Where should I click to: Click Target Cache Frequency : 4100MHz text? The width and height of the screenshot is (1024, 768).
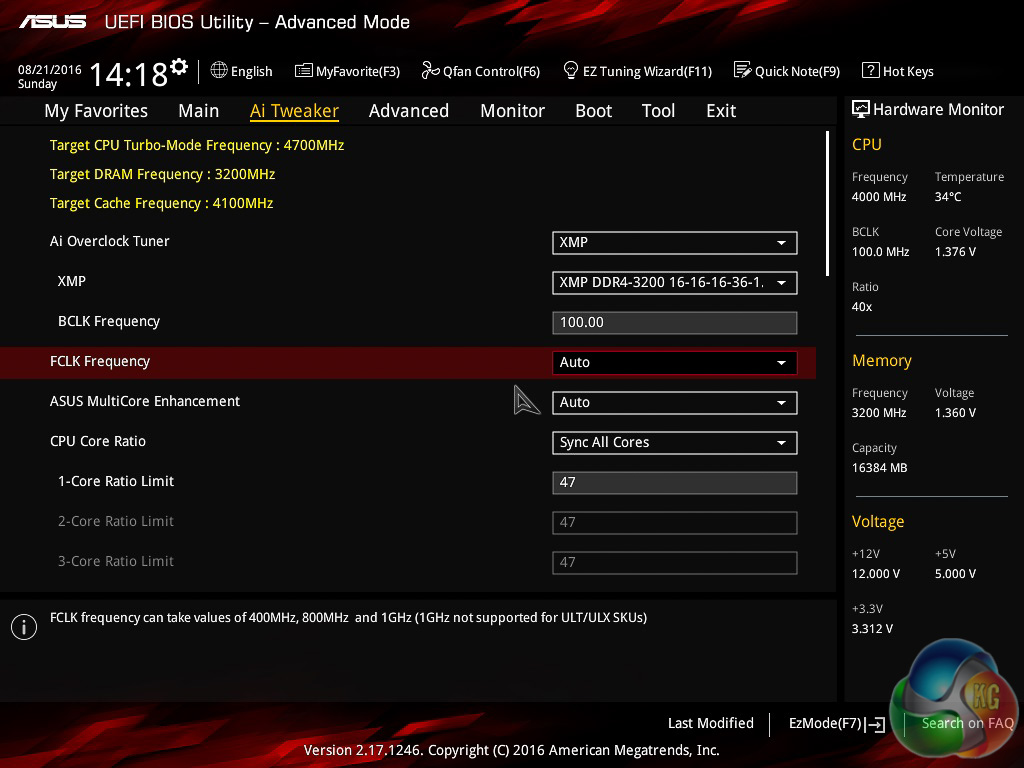click(161, 203)
